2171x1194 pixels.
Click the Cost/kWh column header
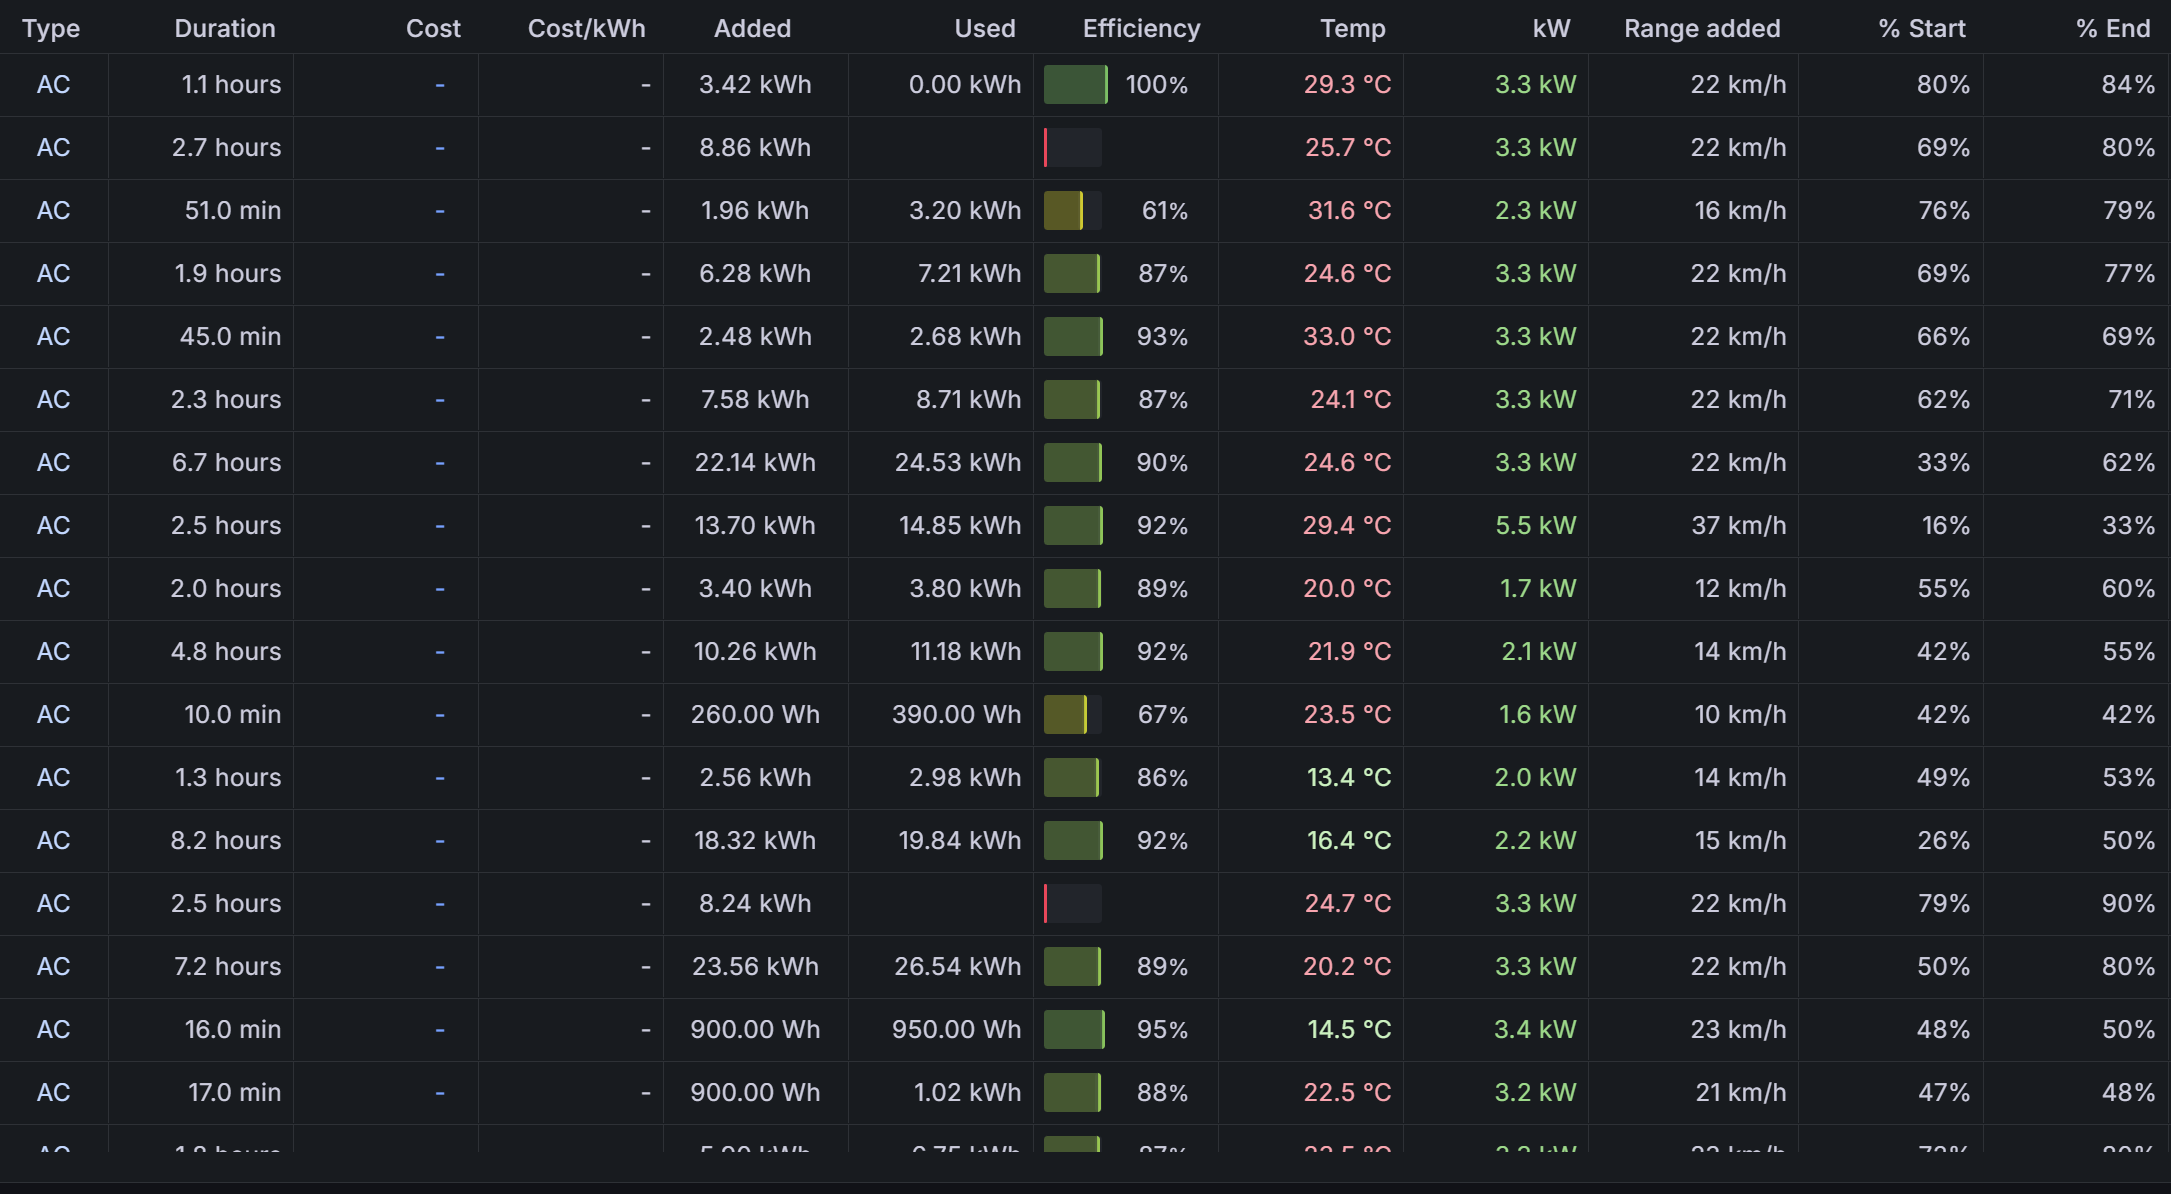586,28
